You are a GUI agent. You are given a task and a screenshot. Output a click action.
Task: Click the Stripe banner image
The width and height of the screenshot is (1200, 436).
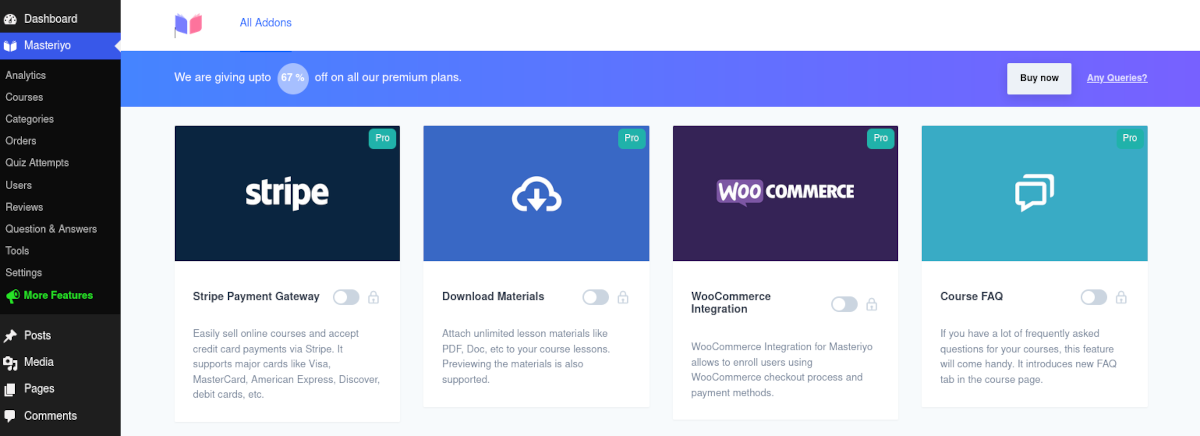[287, 193]
